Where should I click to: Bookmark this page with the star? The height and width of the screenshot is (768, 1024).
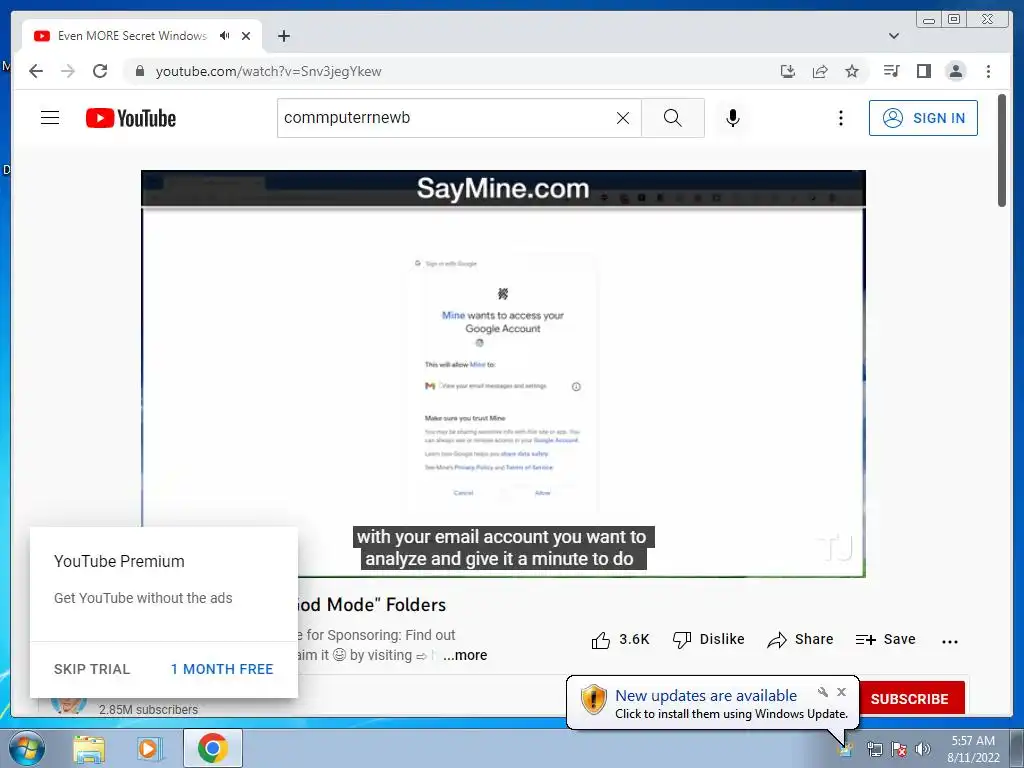click(852, 71)
